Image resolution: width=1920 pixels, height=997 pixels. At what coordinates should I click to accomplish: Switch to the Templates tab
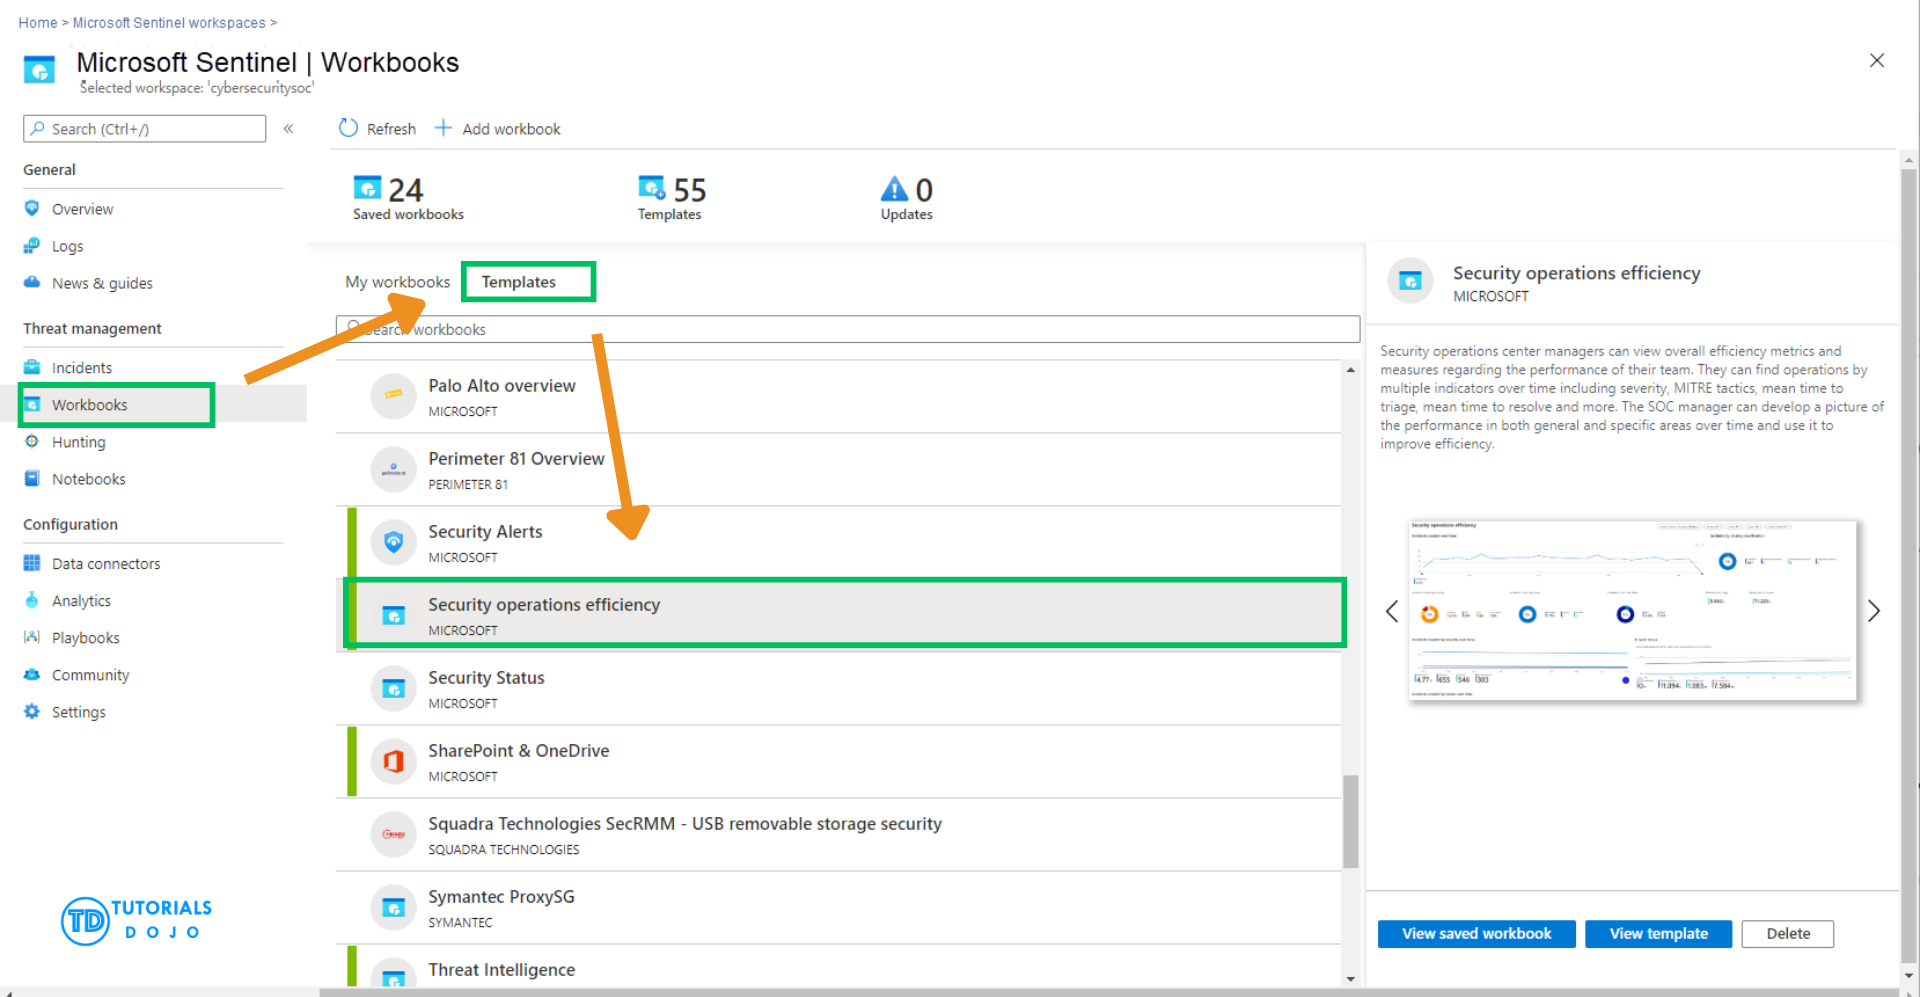[x=519, y=282]
